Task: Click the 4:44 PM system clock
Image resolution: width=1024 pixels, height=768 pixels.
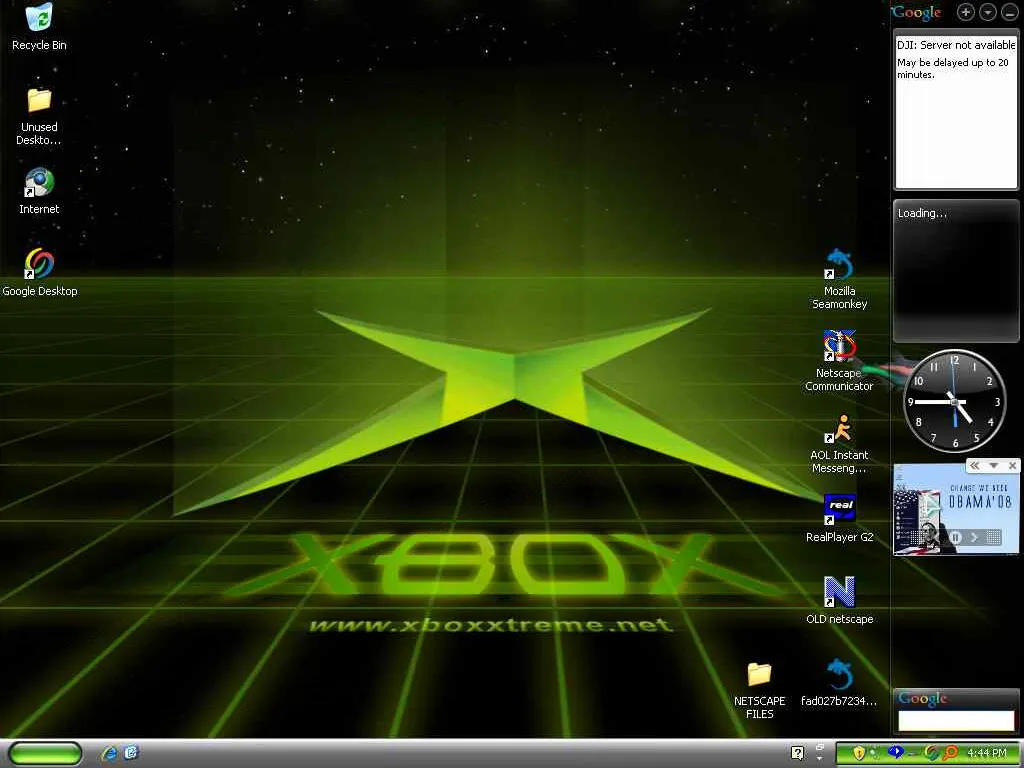Action: point(987,754)
